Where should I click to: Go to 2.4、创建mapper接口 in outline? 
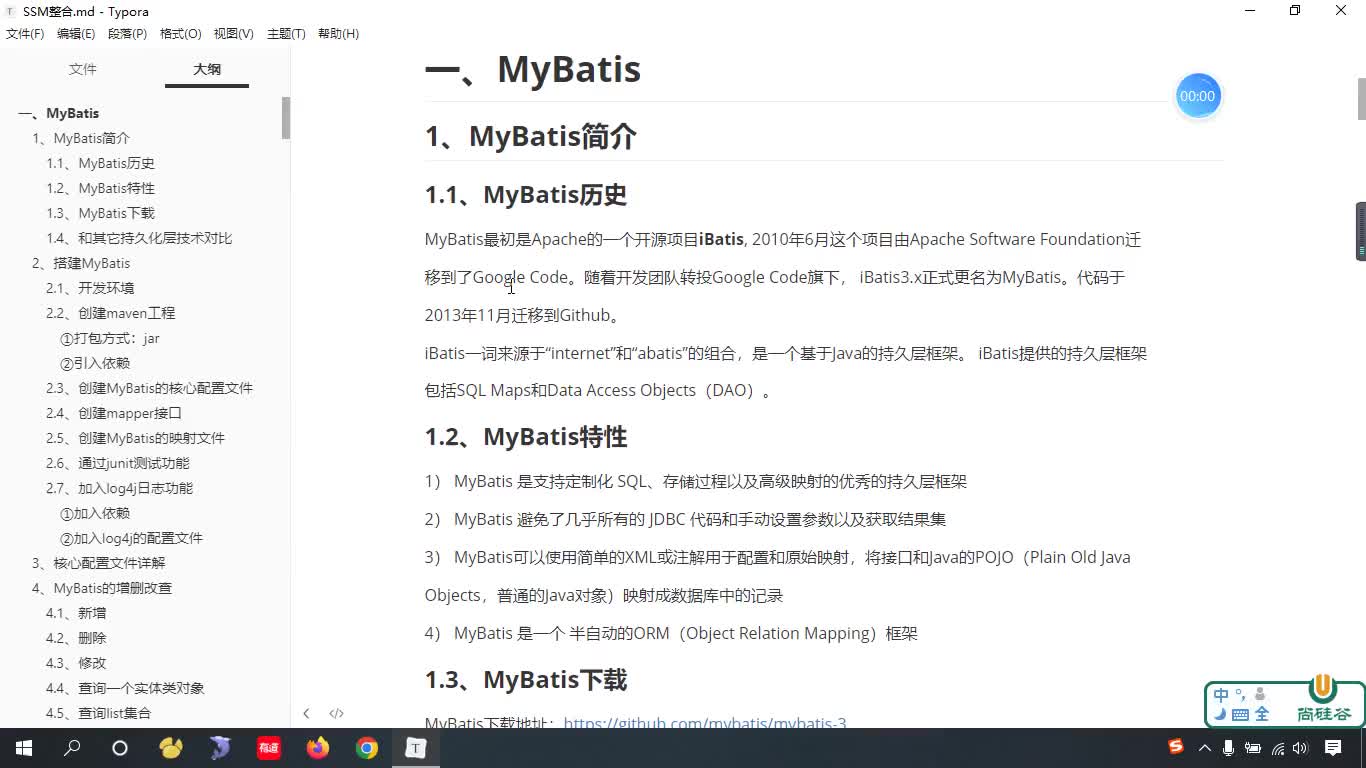(114, 413)
